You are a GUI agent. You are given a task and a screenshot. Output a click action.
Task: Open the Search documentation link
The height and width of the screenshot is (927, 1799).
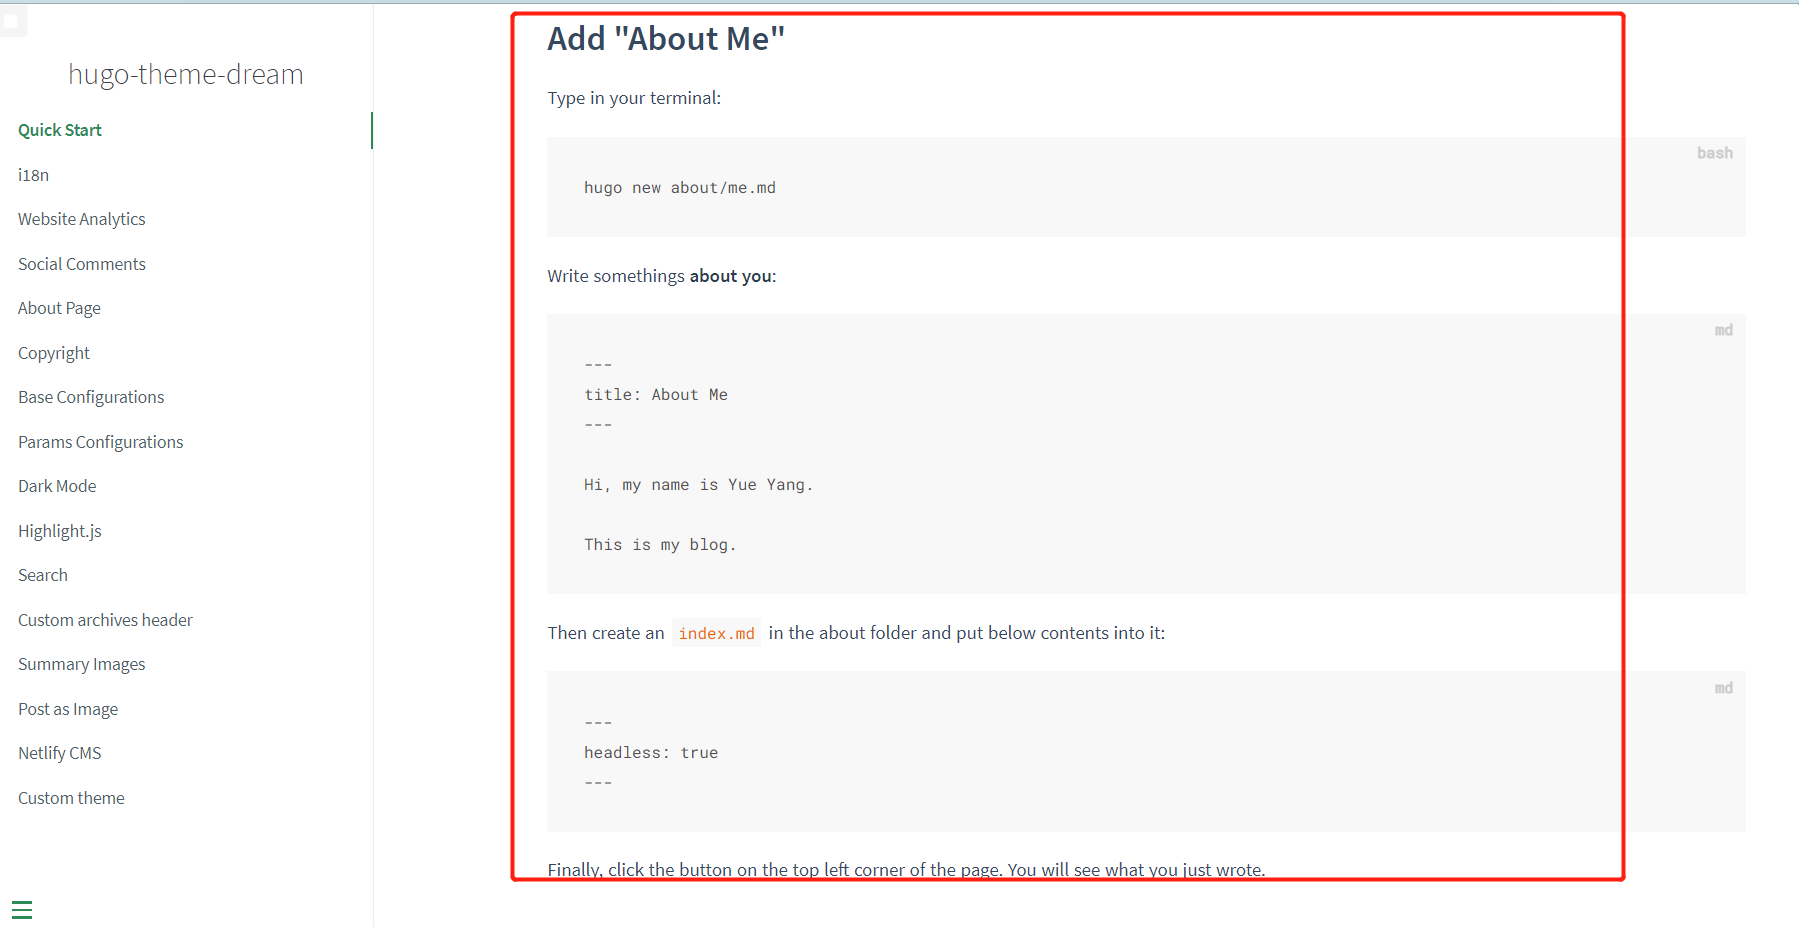tap(43, 575)
